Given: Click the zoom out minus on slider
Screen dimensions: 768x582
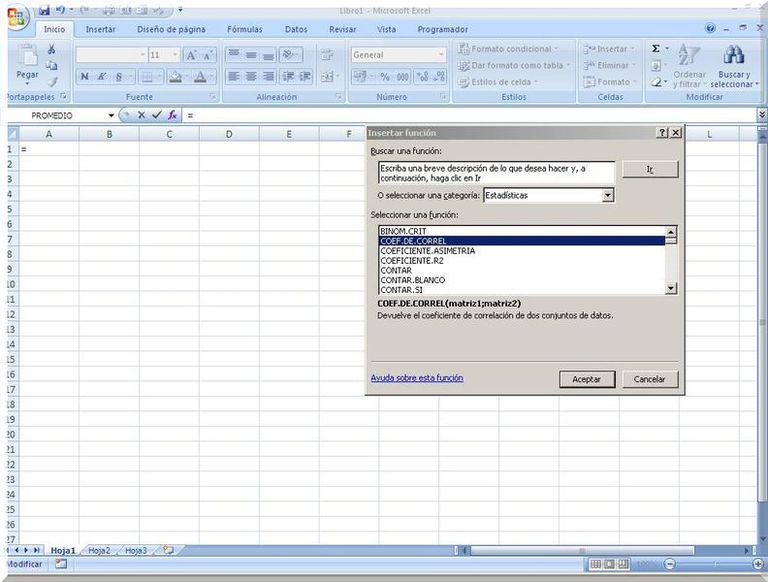Looking at the screenshot, I should point(670,564).
